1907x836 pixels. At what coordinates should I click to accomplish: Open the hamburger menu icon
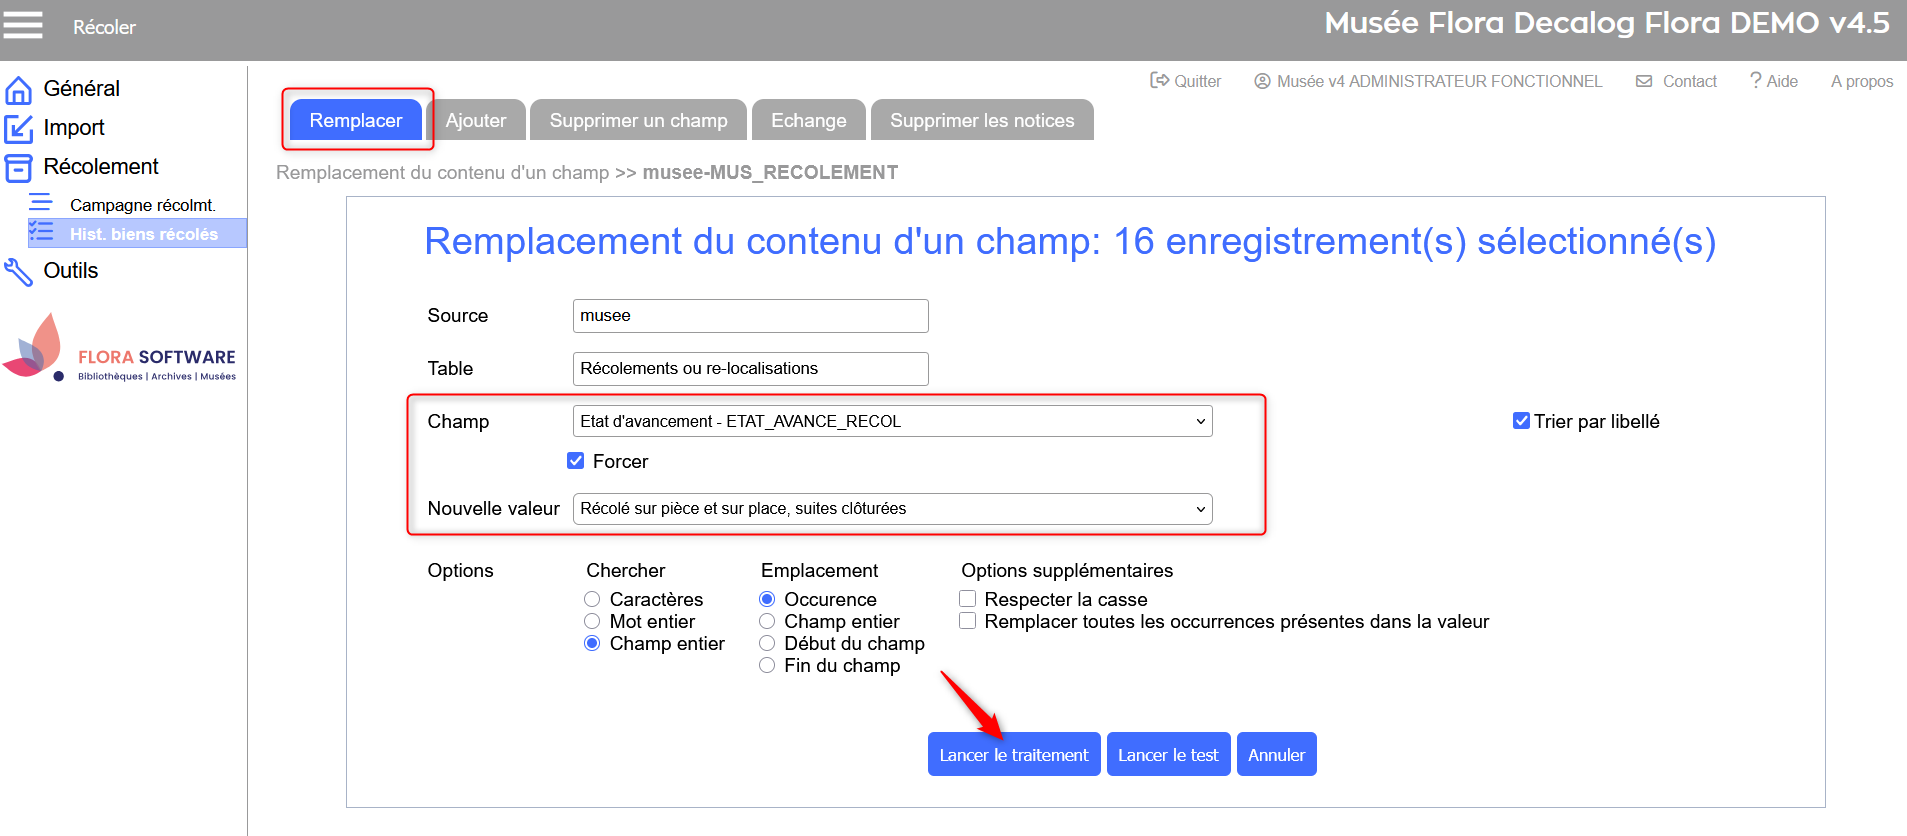coord(22,24)
